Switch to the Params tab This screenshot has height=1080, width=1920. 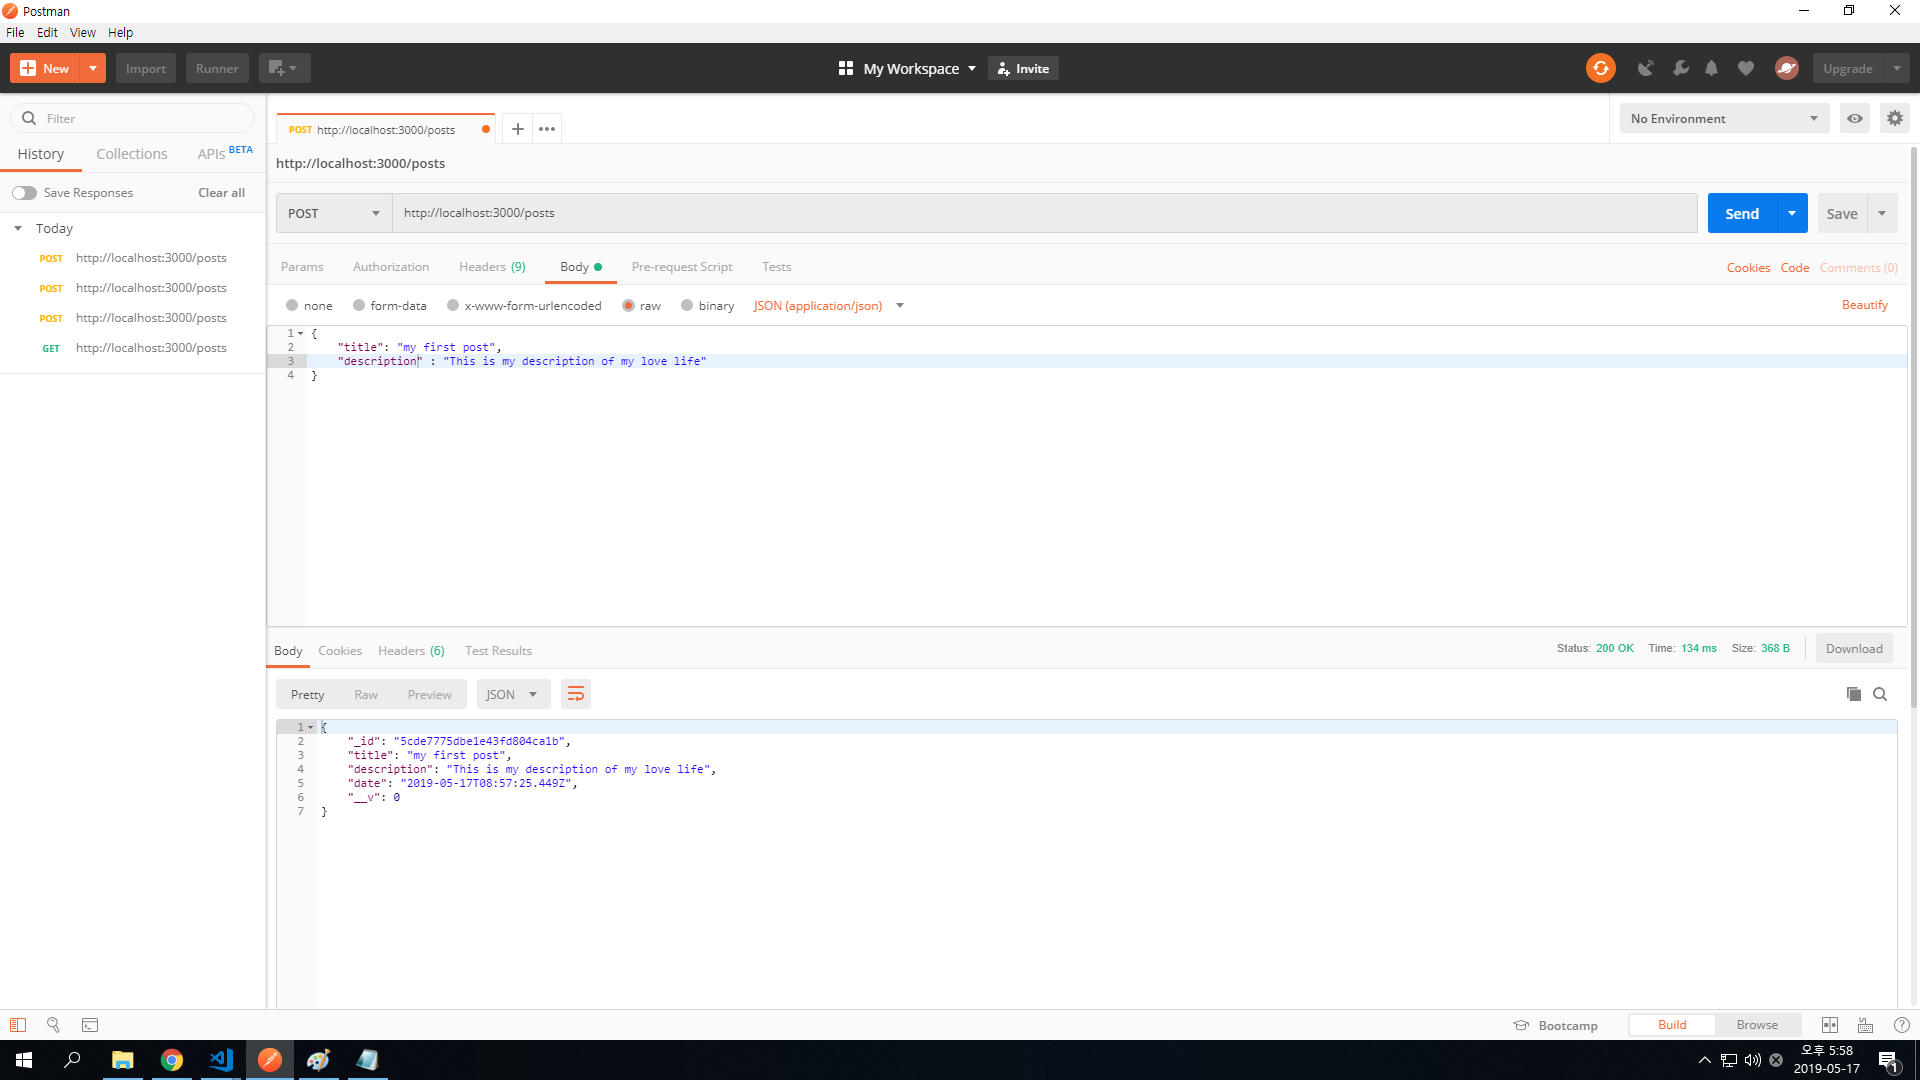coord(302,266)
